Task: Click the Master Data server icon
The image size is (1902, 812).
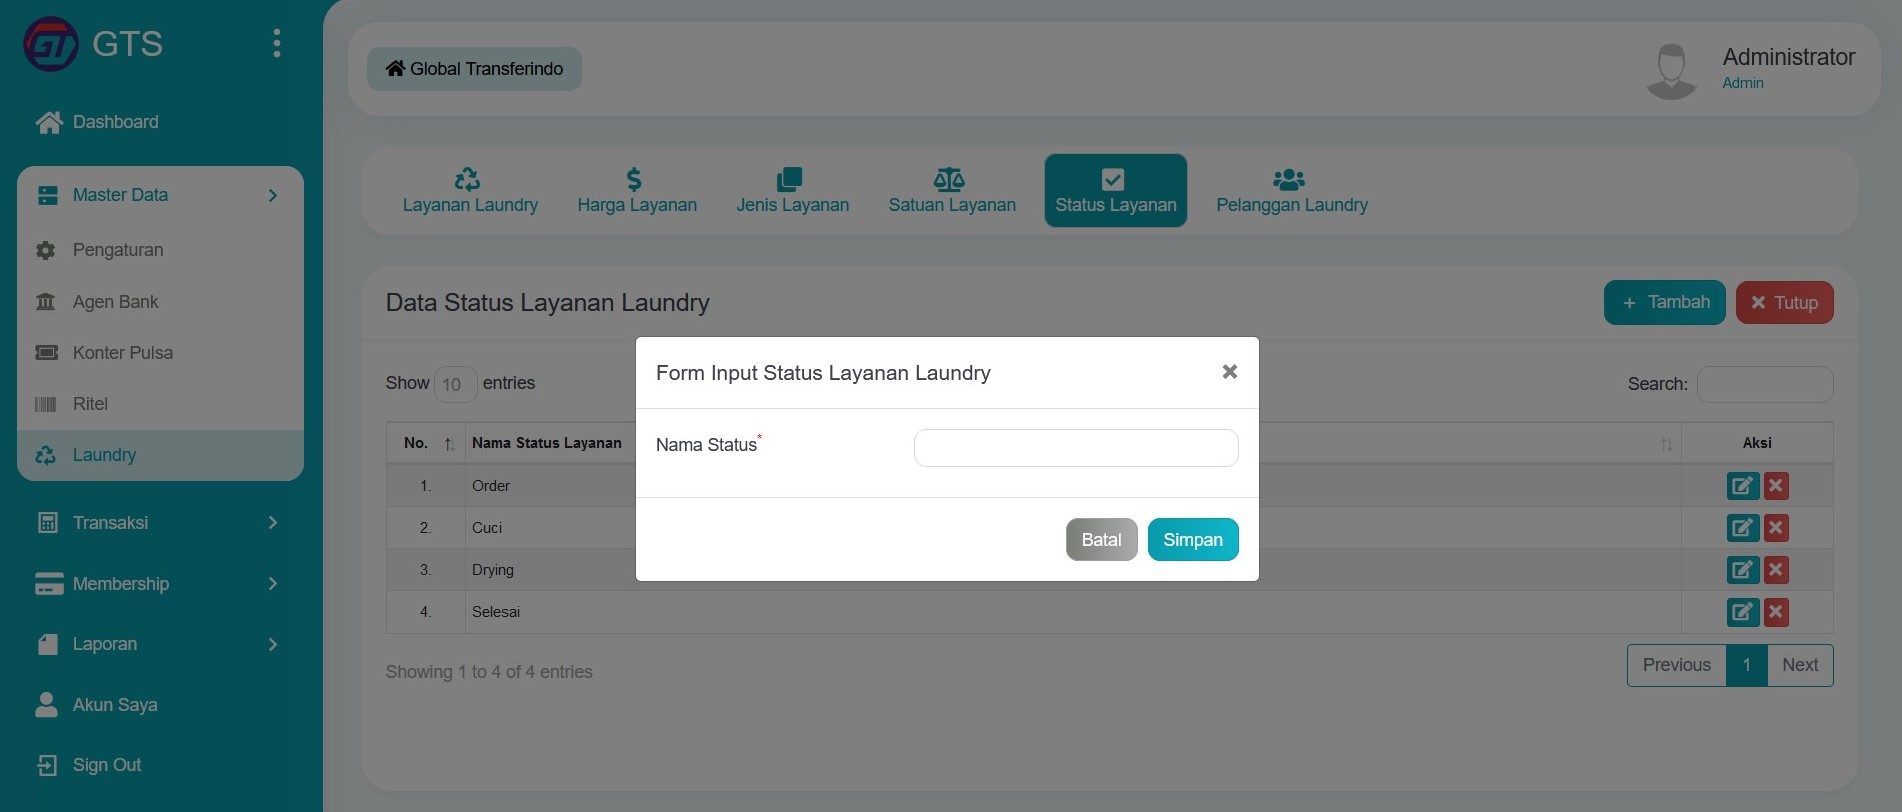Action: 47,195
